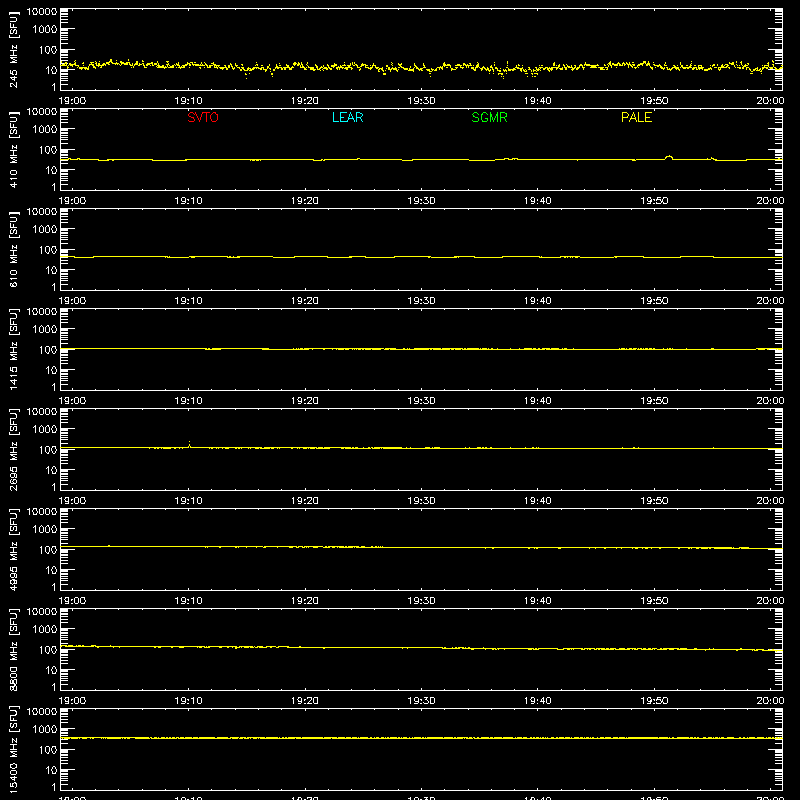Viewport: 800px width, 800px height.
Task: Click the small bump near 19:51 on 410 MHz
Action: tap(669, 157)
